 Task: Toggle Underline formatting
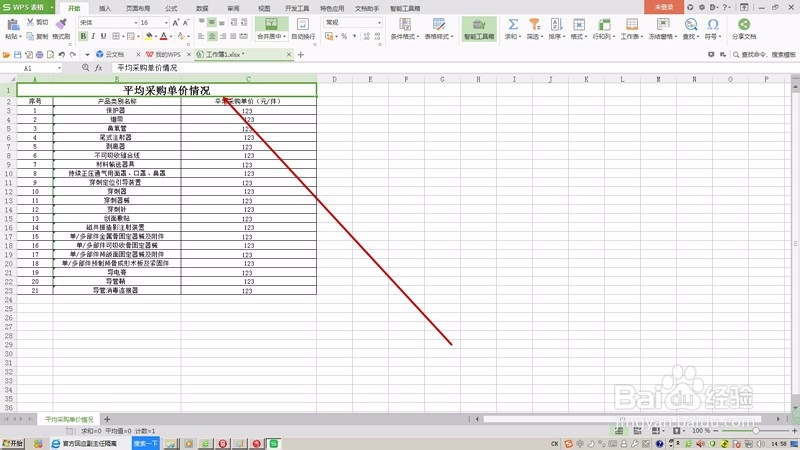[x=104, y=36]
